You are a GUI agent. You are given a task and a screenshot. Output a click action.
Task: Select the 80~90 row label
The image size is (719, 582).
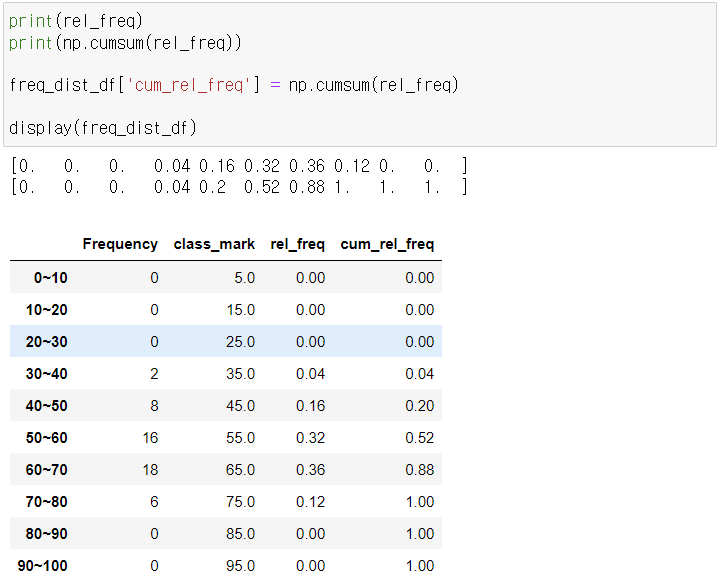46,534
